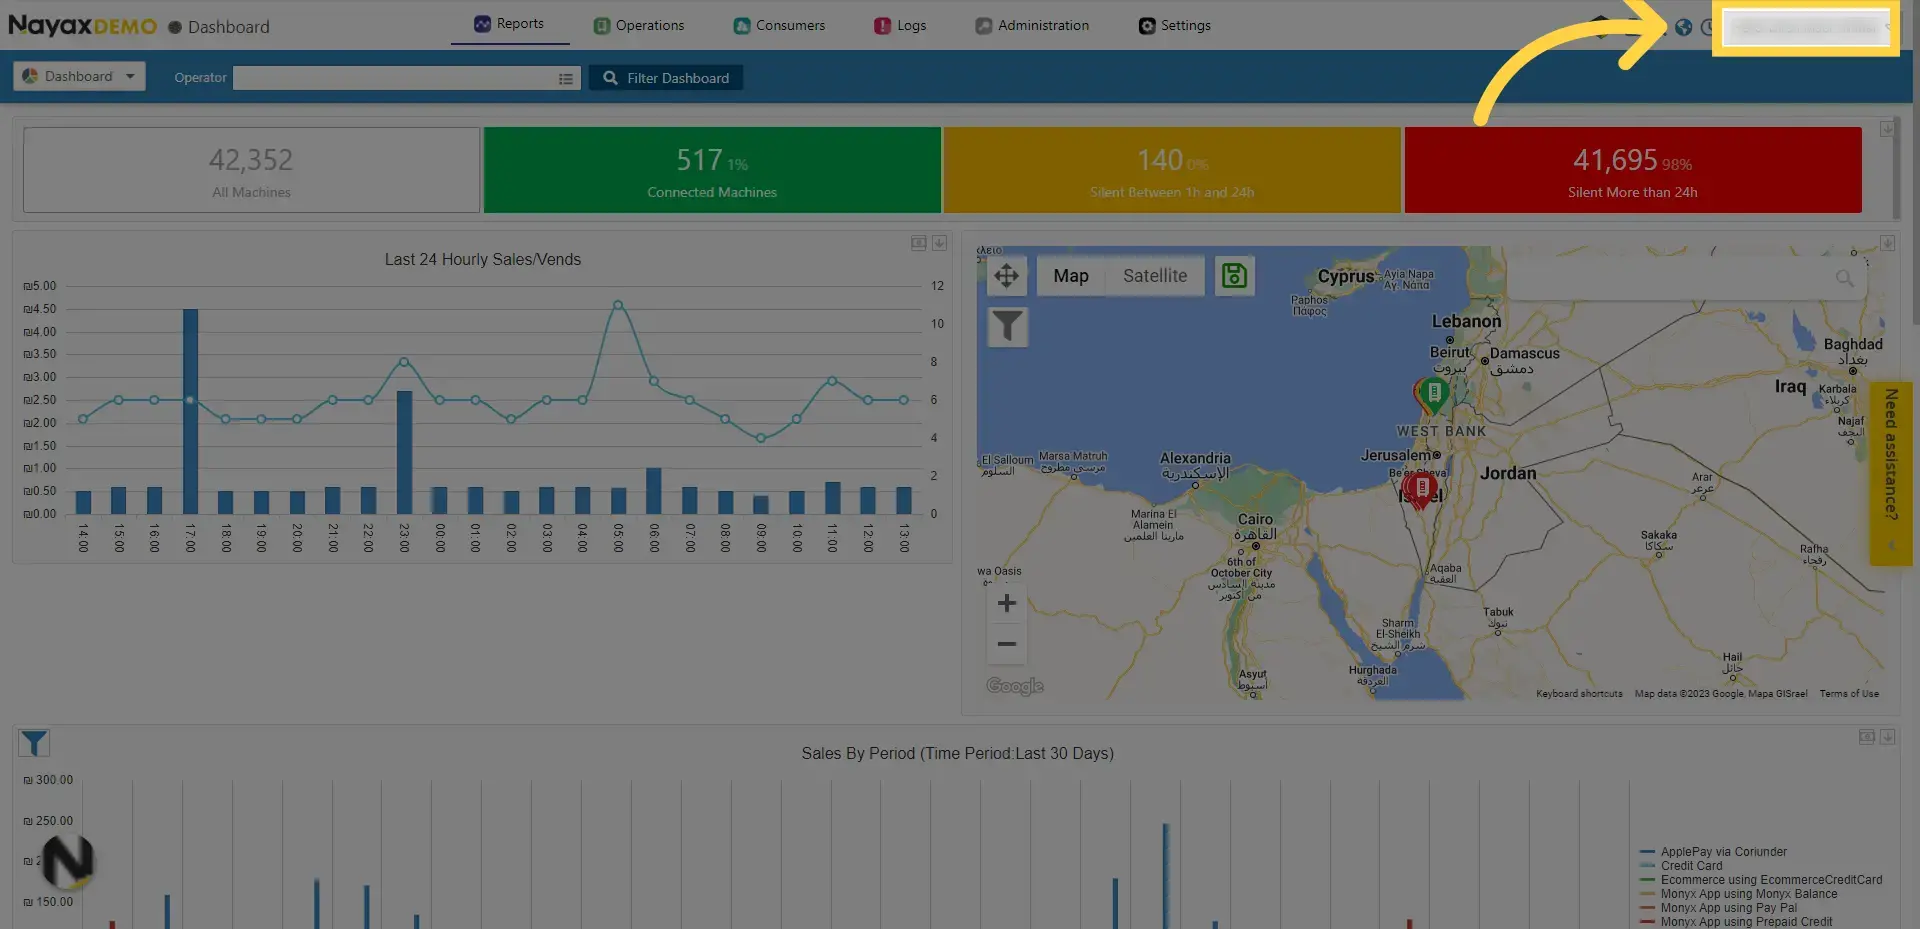The image size is (1920, 929).
Task: Save the map view with the green disk icon
Action: (x=1235, y=276)
